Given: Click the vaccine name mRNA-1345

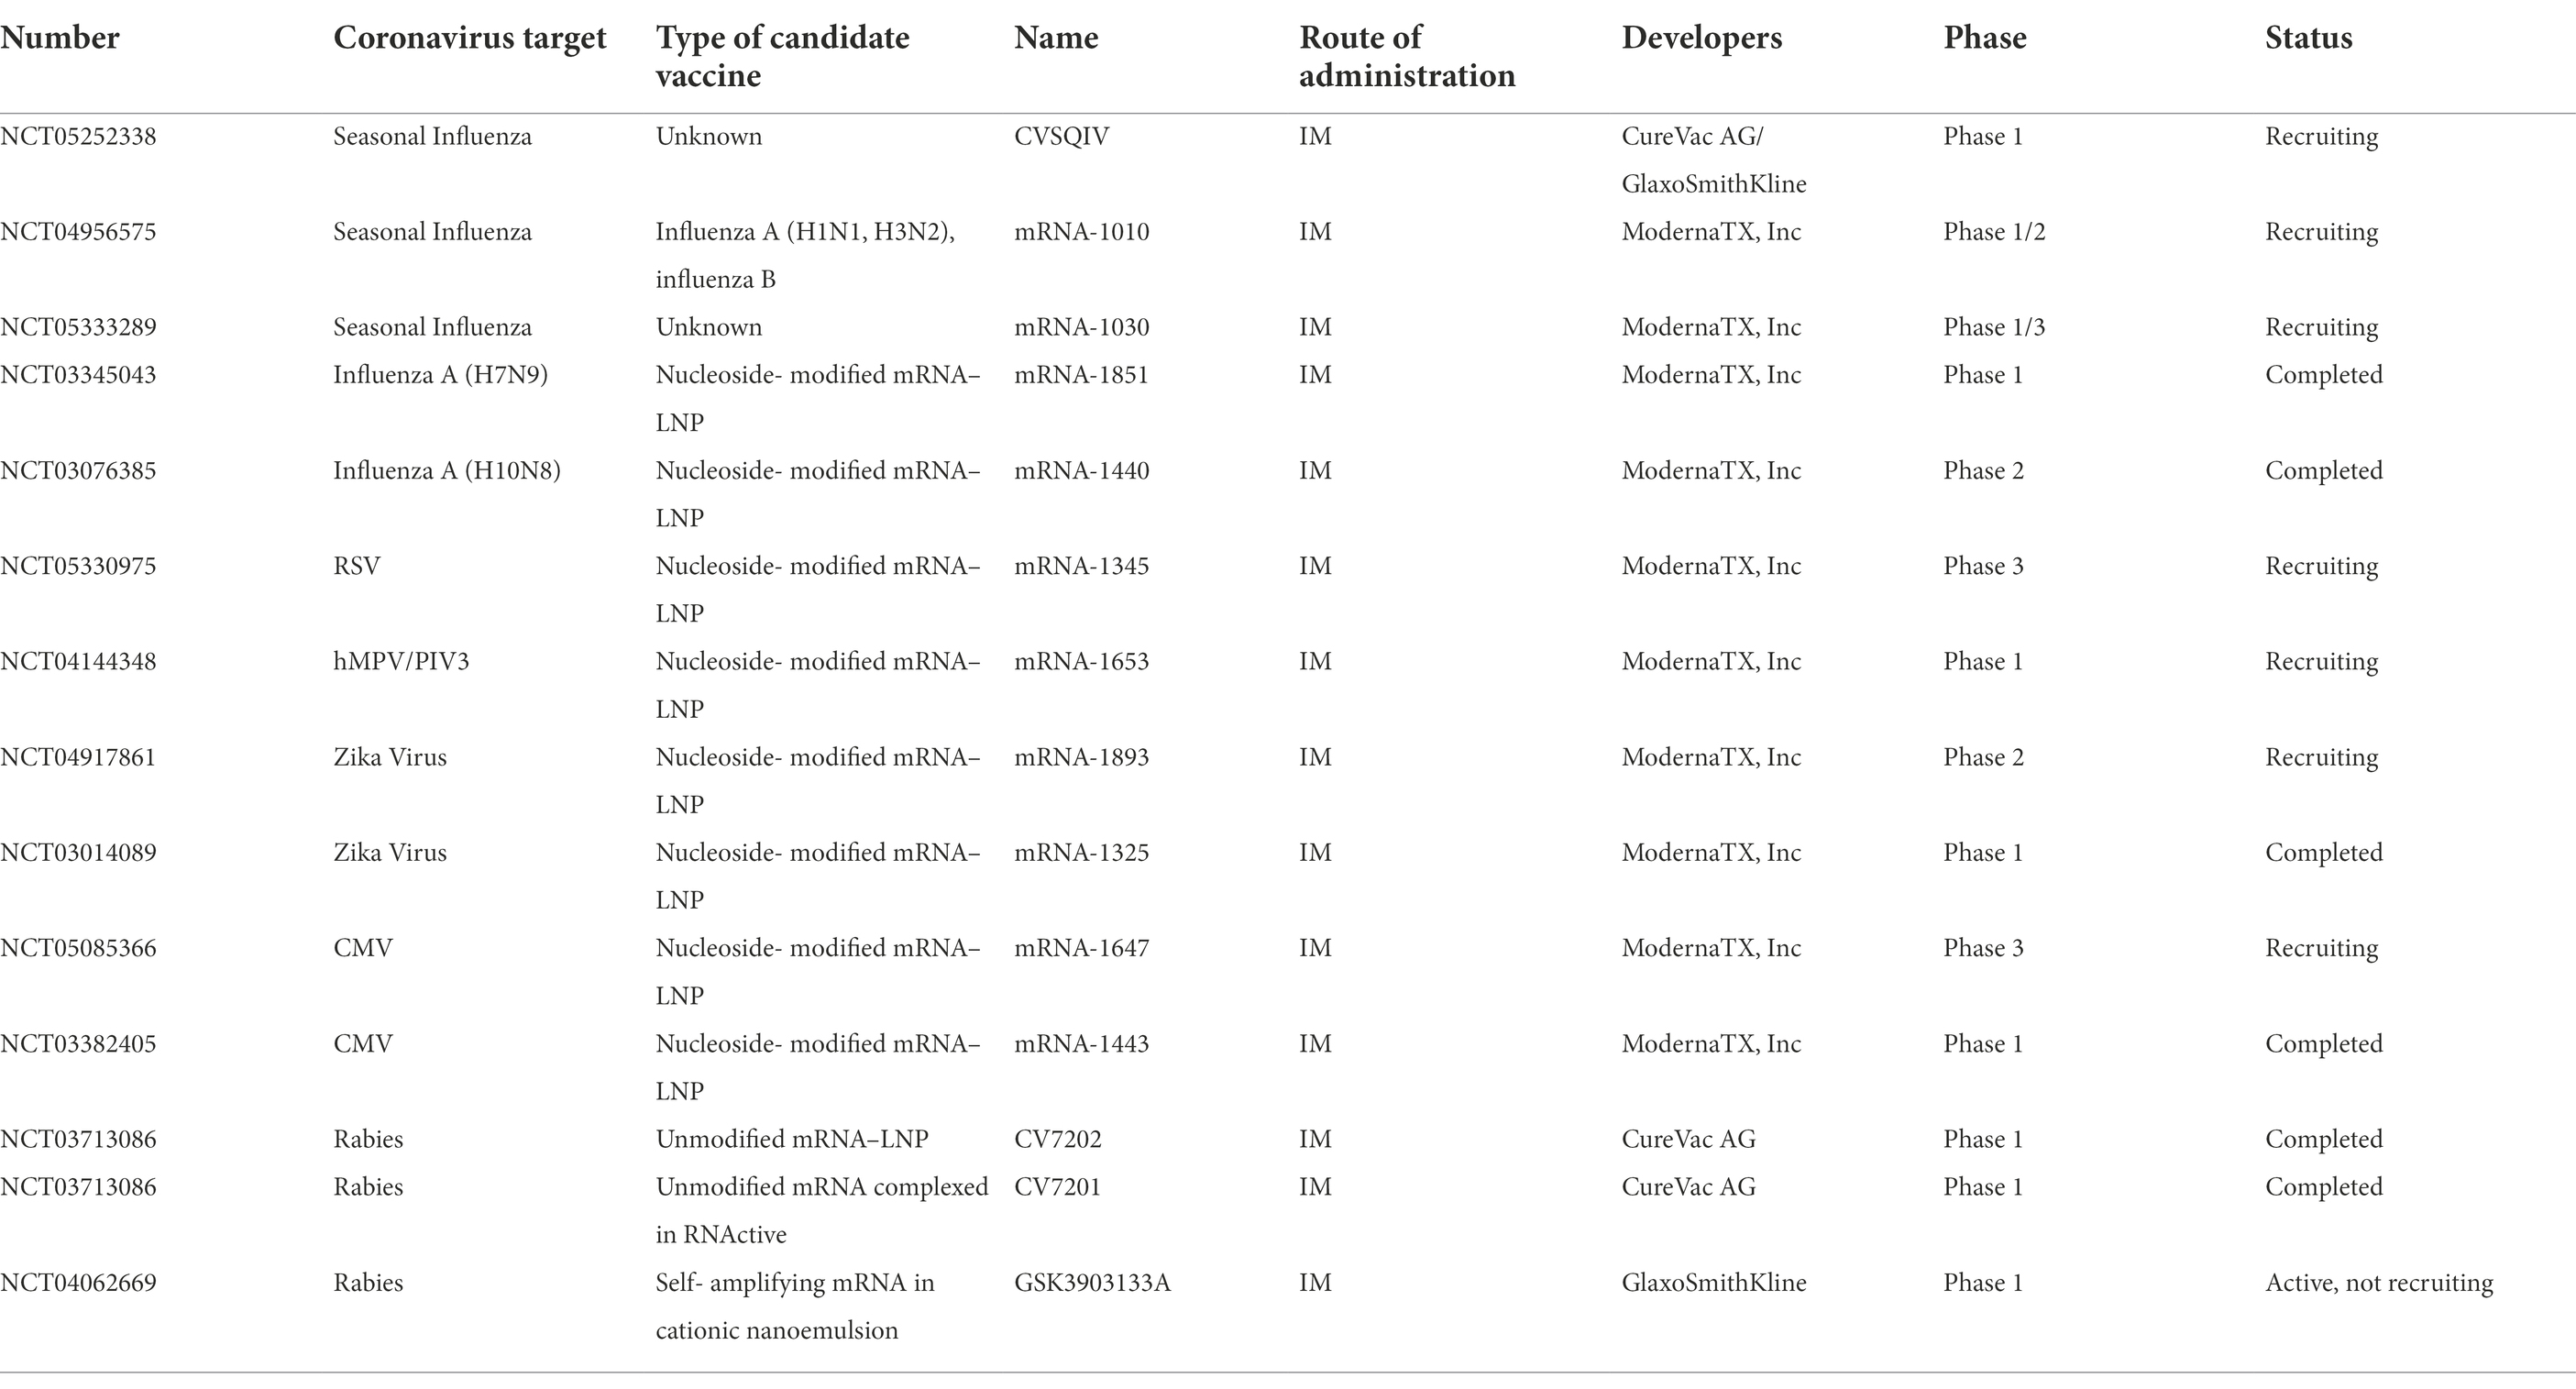Looking at the screenshot, I should pyautogui.click(x=1081, y=566).
